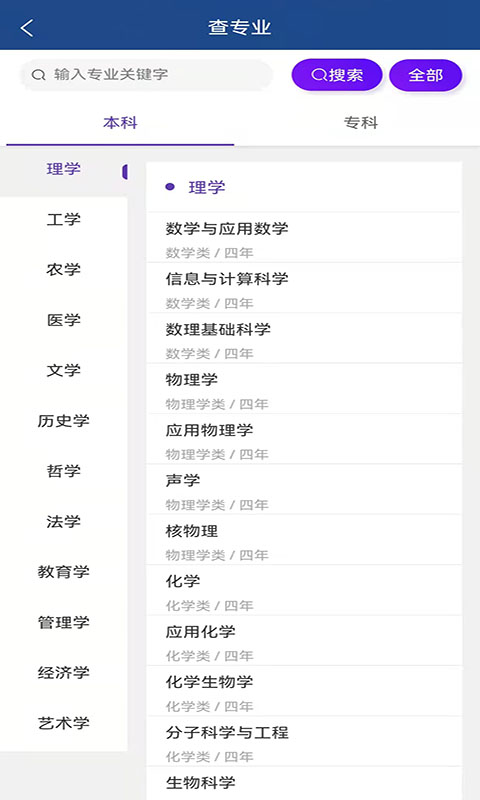Tap the 搜索 button
This screenshot has height=800, width=480.
coord(337,75)
